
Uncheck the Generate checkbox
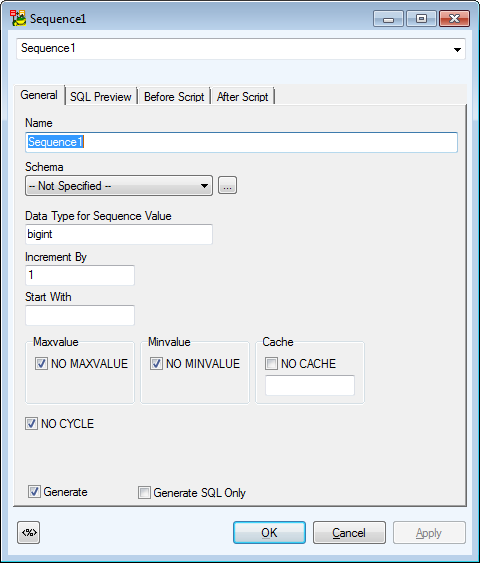tap(34, 492)
